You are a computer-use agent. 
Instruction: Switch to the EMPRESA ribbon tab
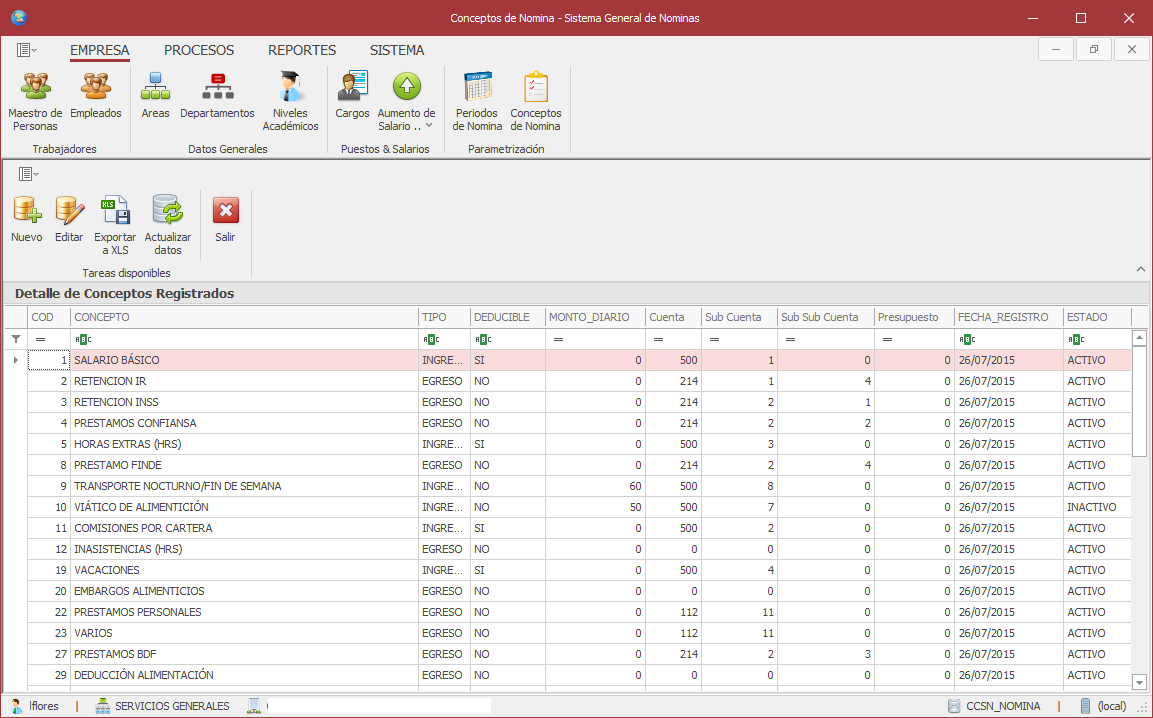(x=99, y=50)
